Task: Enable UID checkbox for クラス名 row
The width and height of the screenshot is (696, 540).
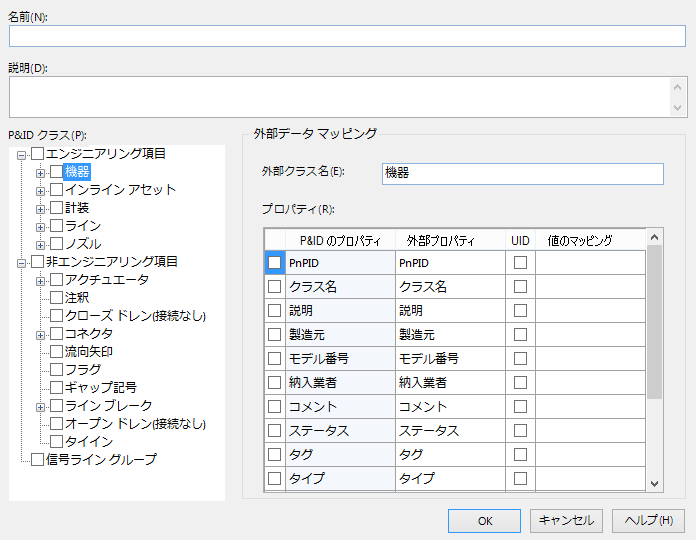Action: point(520,286)
